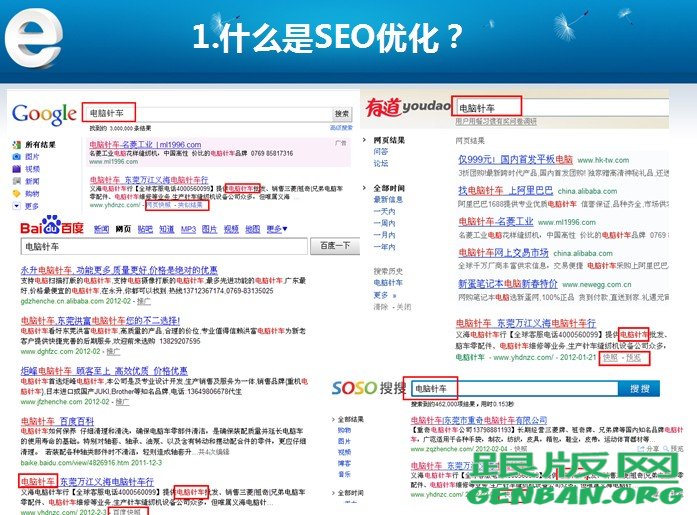This screenshot has height=515, width=697.
Task: Expand Youdao search history 更多 »
Action: pyautogui.click(x=385, y=295)
